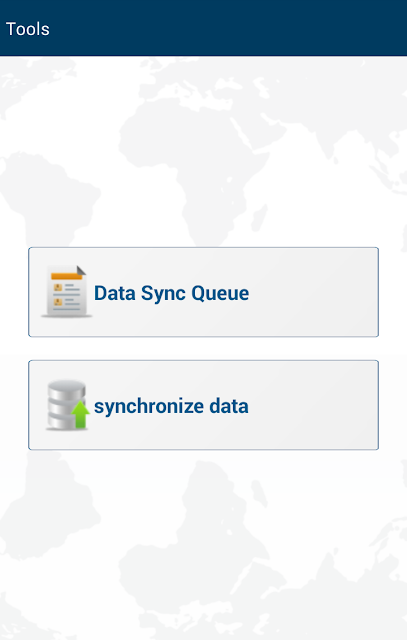Start the synchronize data button
The image size is (407, 640).
click(203, 405)
